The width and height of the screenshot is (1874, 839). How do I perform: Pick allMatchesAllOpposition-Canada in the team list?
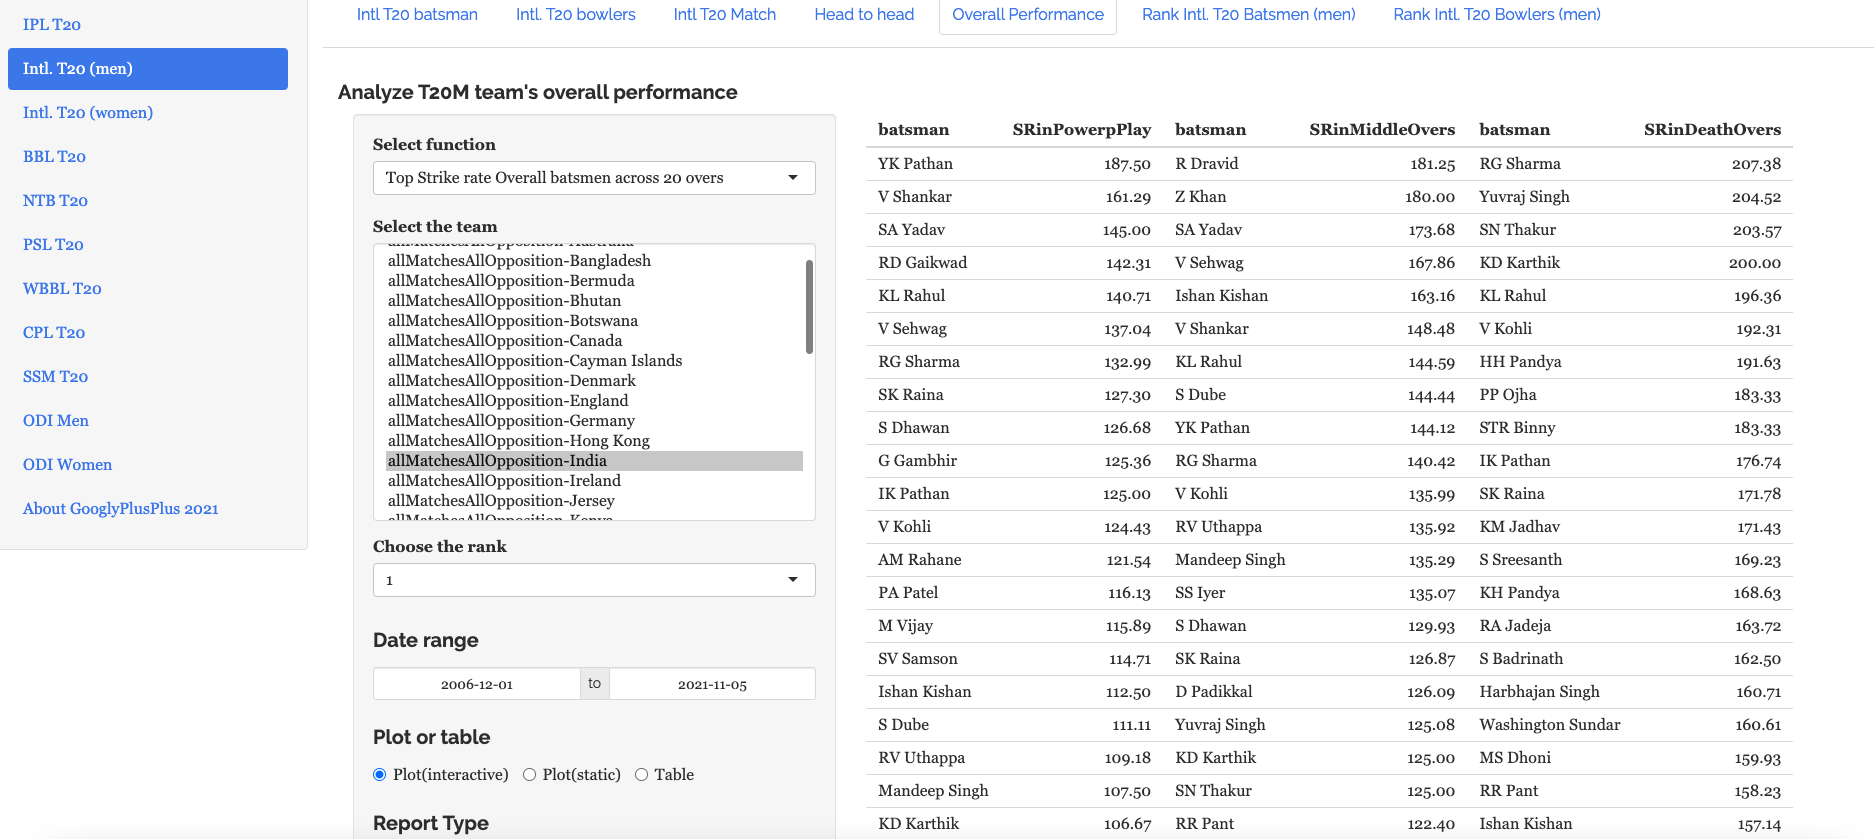click(505, 341)
